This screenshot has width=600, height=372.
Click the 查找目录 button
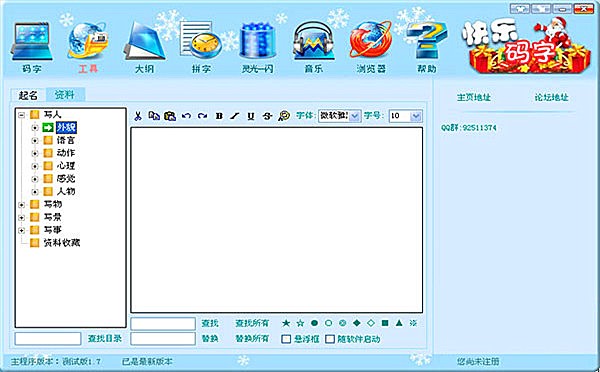(x=105, y=339)
